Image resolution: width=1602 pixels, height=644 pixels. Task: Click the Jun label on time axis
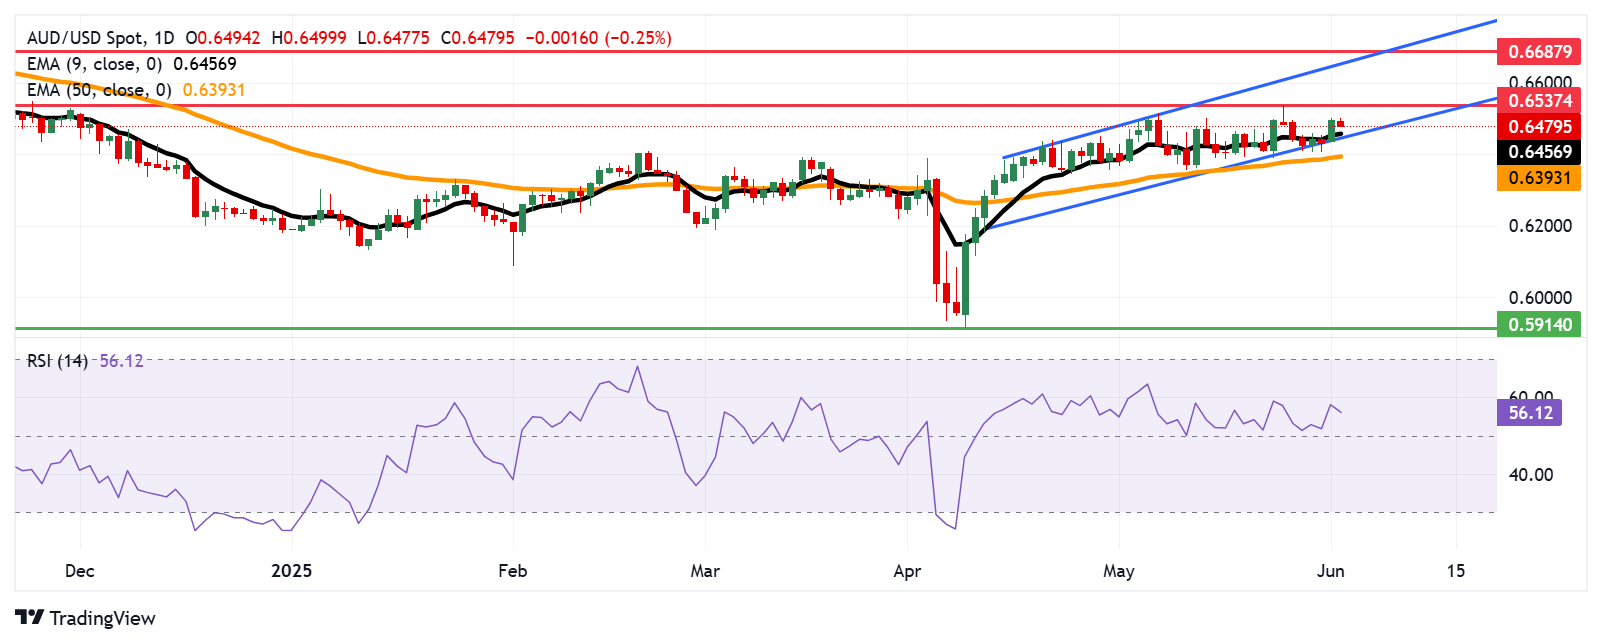(1330, 571)
